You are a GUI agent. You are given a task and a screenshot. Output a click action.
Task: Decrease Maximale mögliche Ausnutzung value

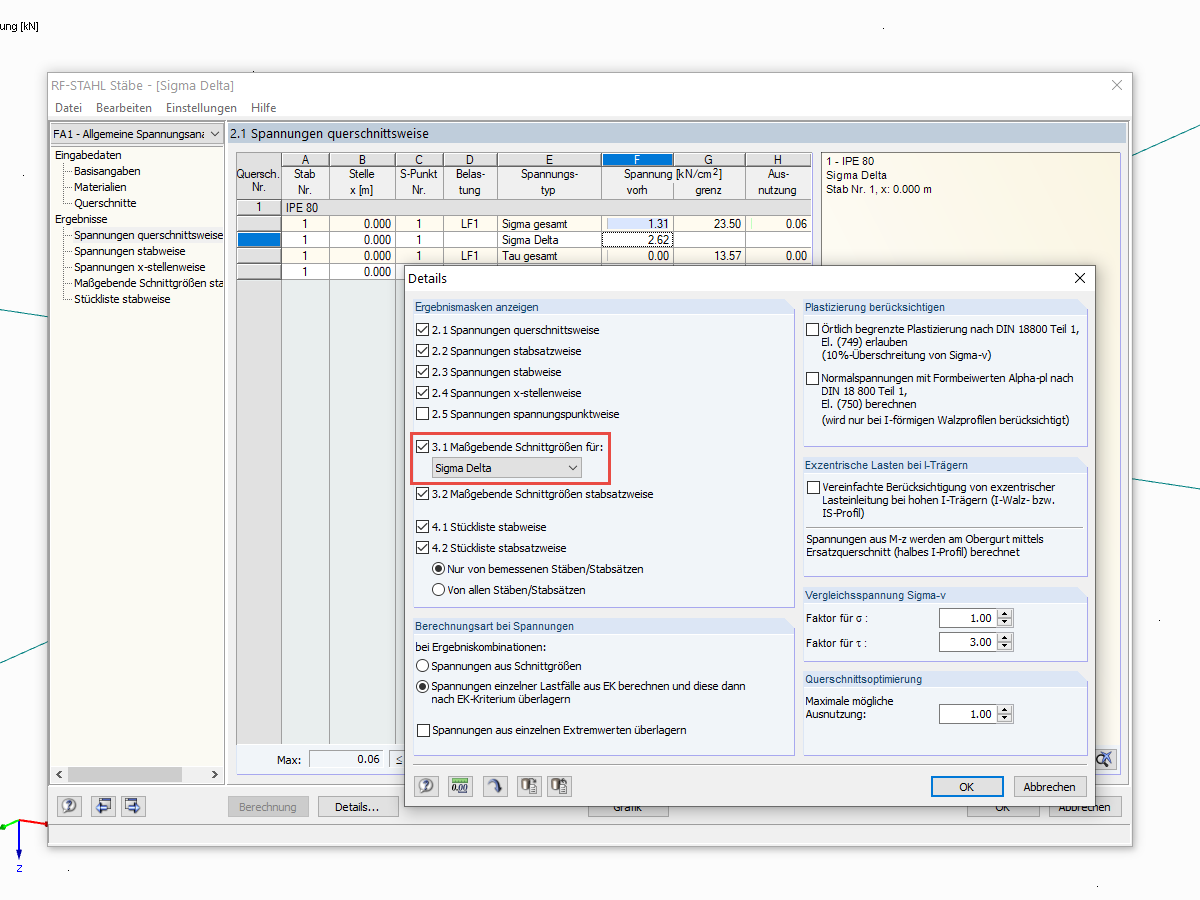pos(1005,719)
